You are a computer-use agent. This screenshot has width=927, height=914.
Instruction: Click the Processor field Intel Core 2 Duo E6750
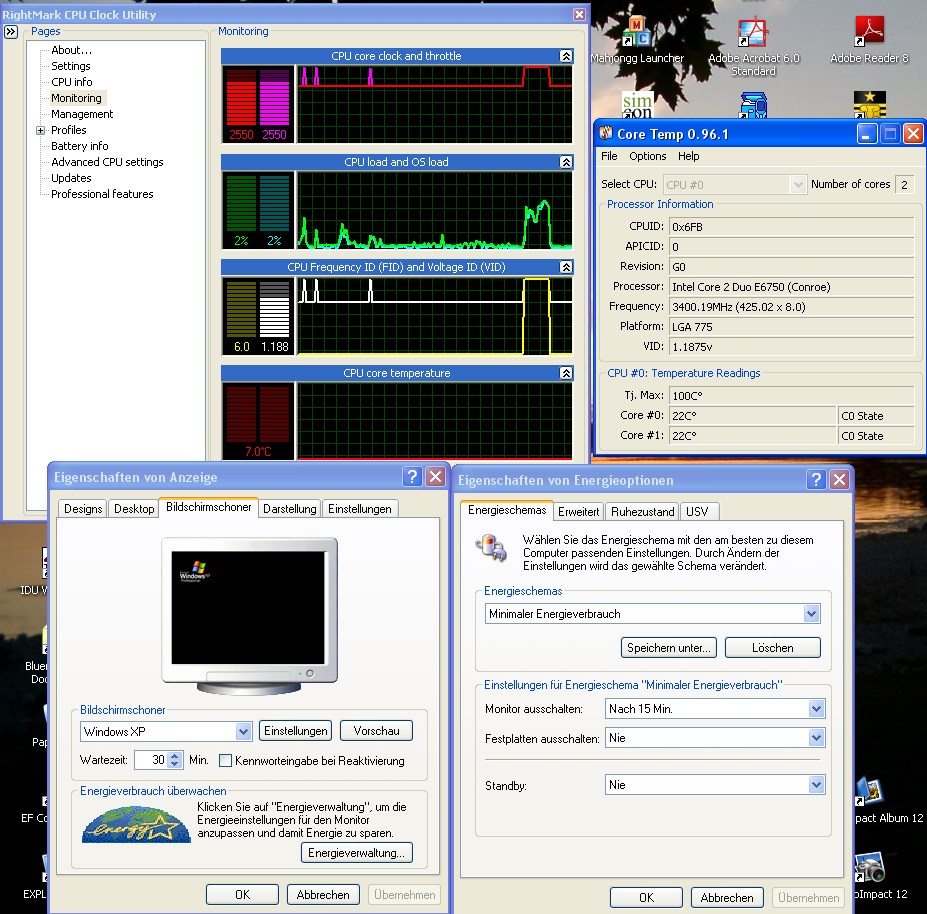792,287
